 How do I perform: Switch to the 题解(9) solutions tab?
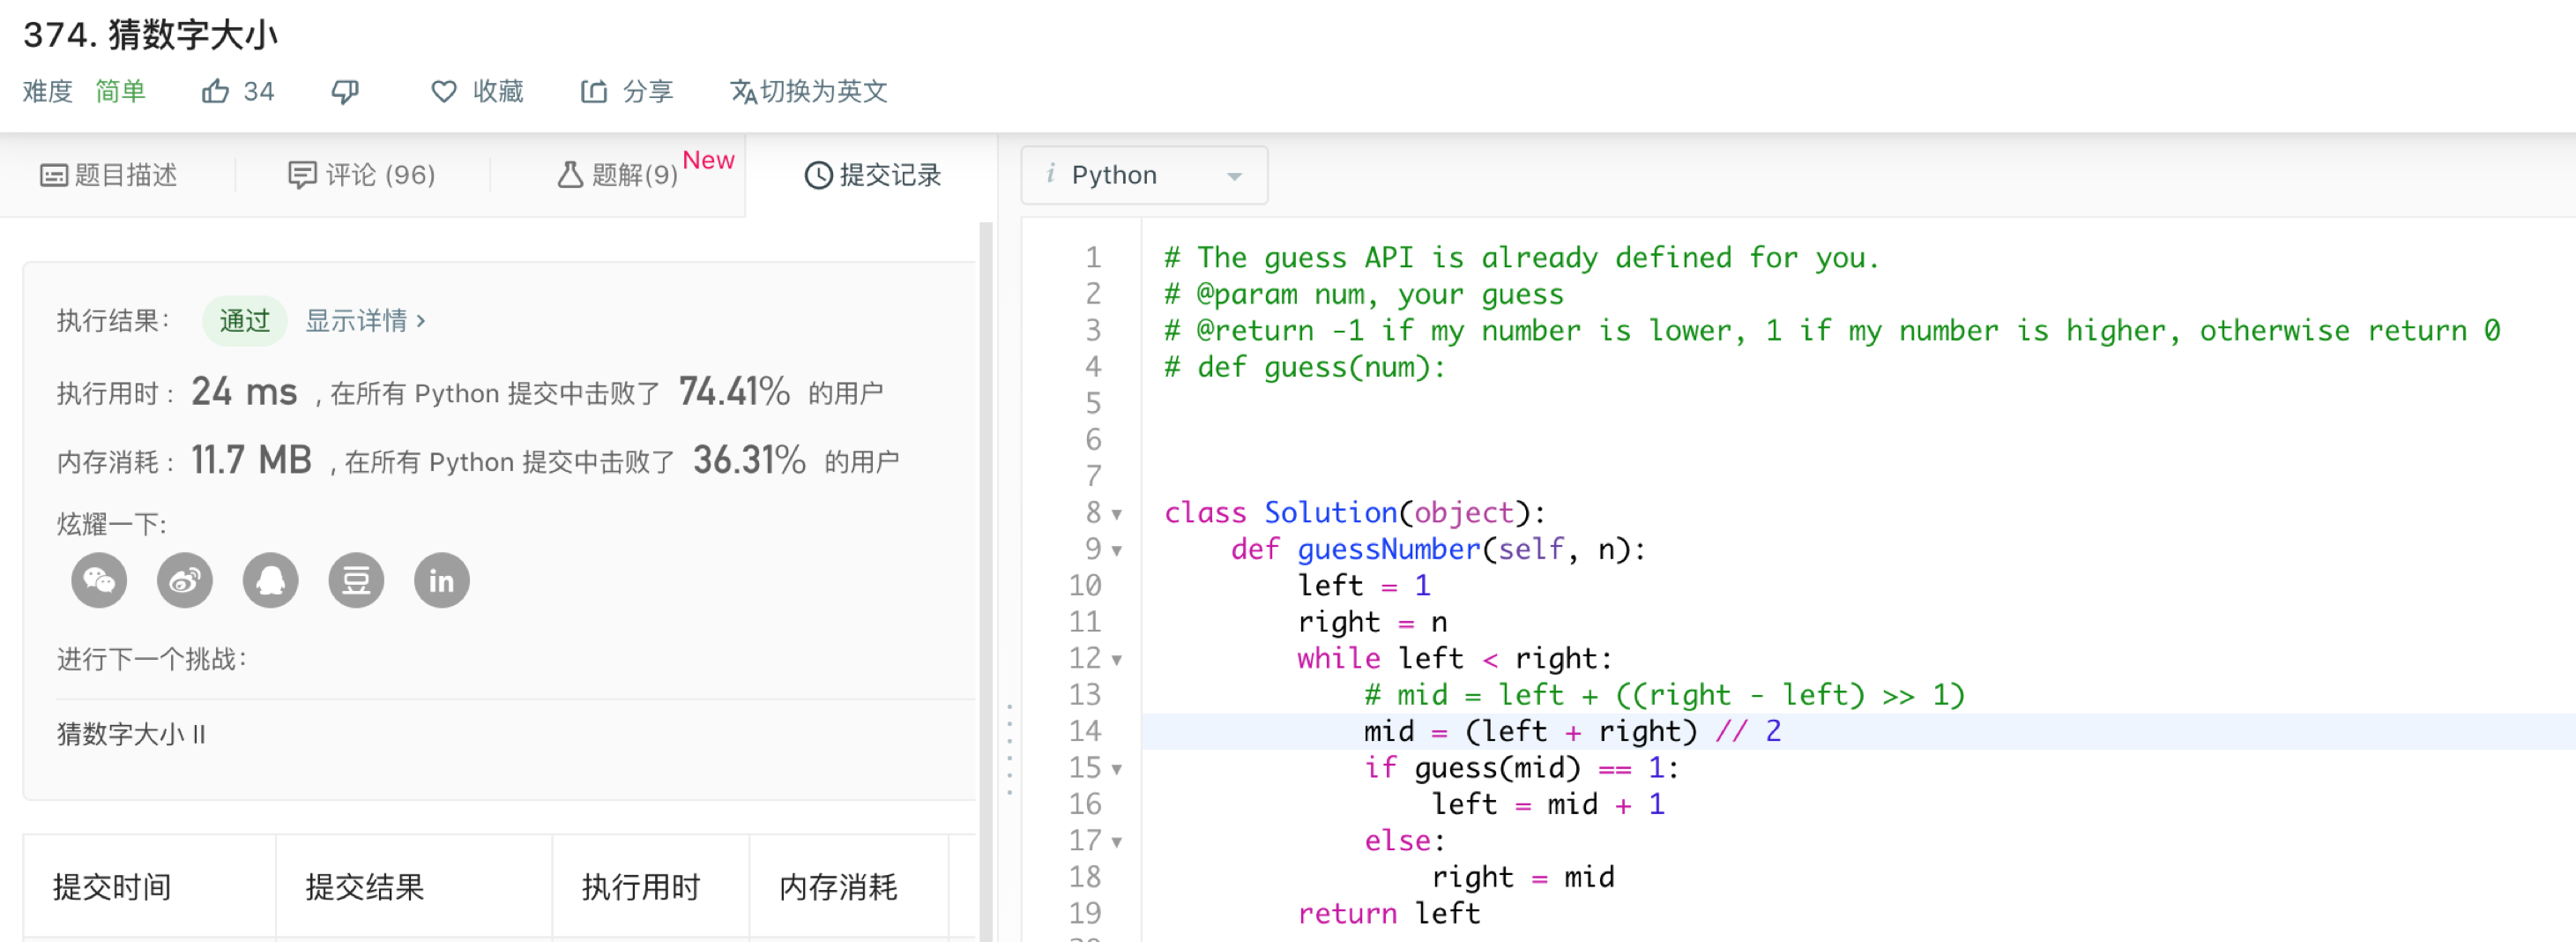pyautogui.click(x=618, y=175)
